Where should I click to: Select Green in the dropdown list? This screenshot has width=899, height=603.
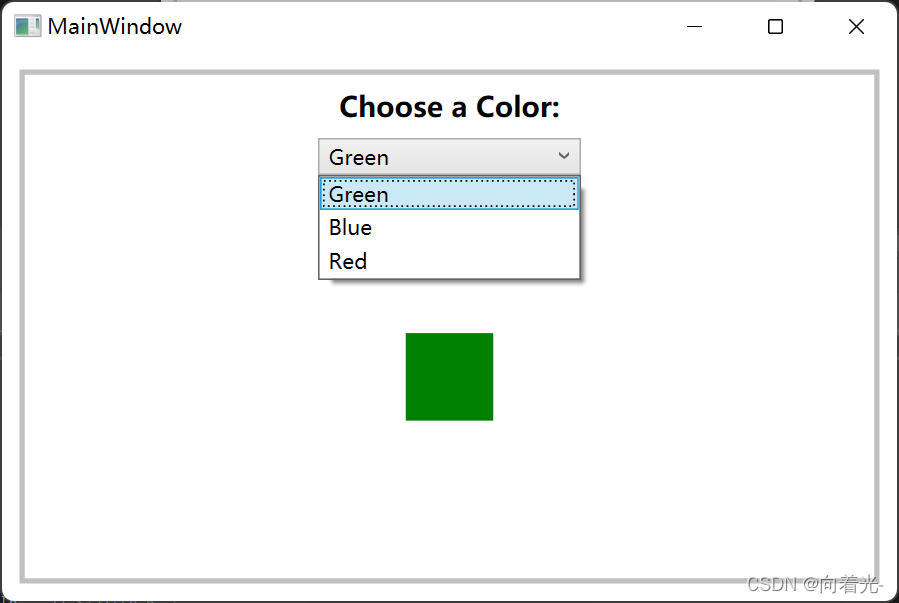pyautogui.click(x=449, y=194)
